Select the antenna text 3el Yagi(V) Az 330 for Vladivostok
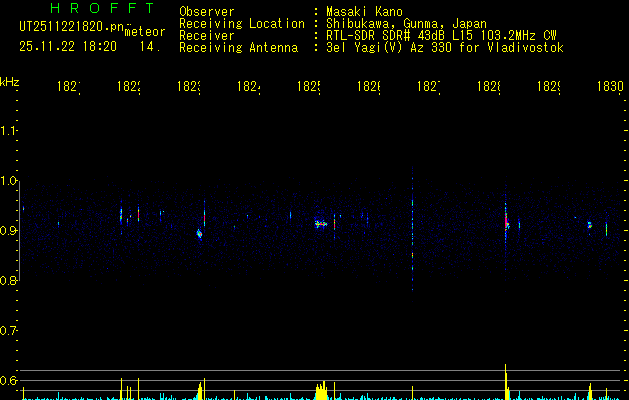The image size is (629, 400). click(445, 48)
